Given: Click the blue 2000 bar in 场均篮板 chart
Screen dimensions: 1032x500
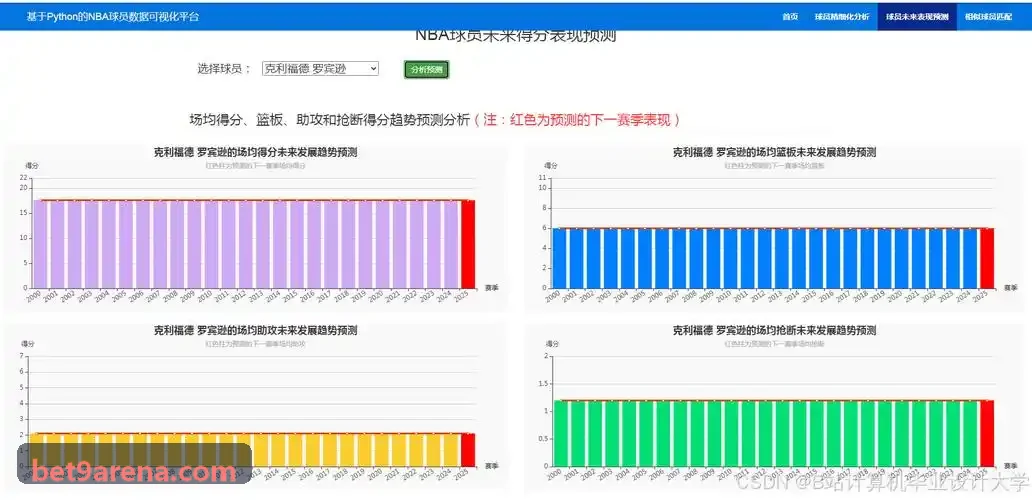Looking at the screenshot, I should (x=559, y=258).
